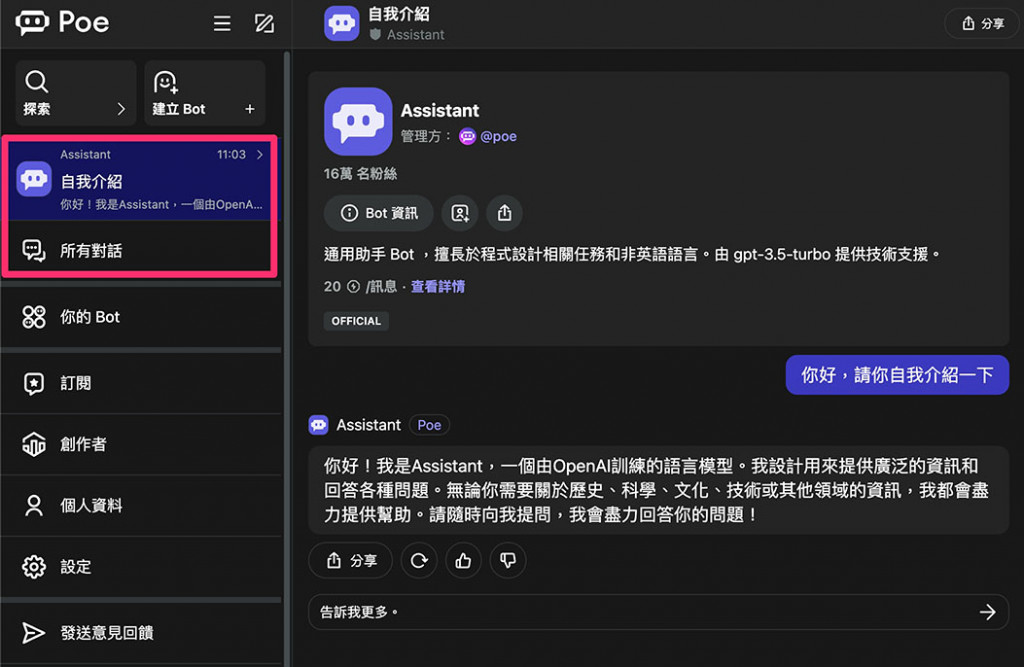Click the 訂閱 star badge icon
Viewport: 1024px width, 667px height.
tap(34, 383)
